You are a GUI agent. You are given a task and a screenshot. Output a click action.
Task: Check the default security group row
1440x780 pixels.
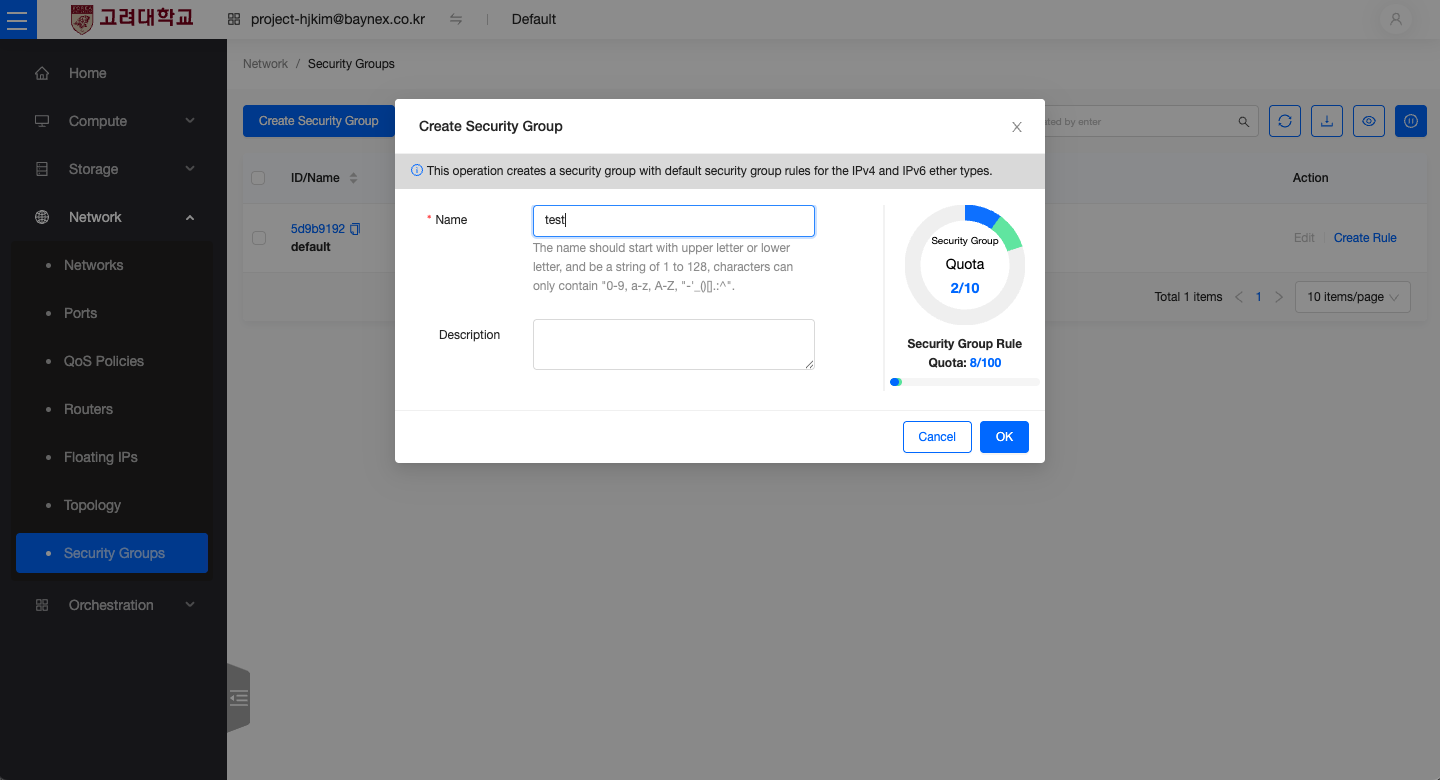click(x=259, y=238)
